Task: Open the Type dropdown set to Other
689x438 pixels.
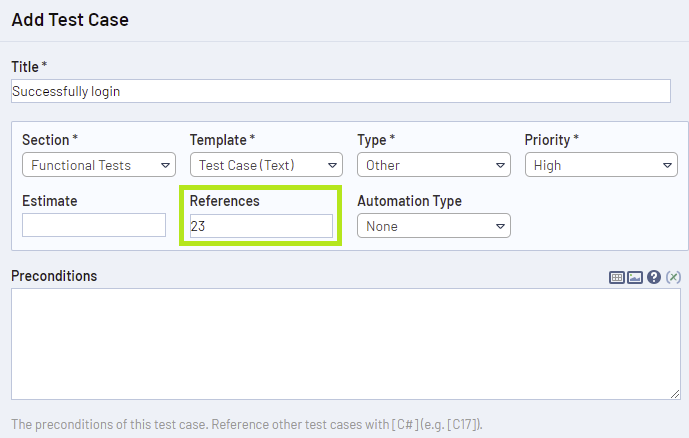Action: pos(433,165)
